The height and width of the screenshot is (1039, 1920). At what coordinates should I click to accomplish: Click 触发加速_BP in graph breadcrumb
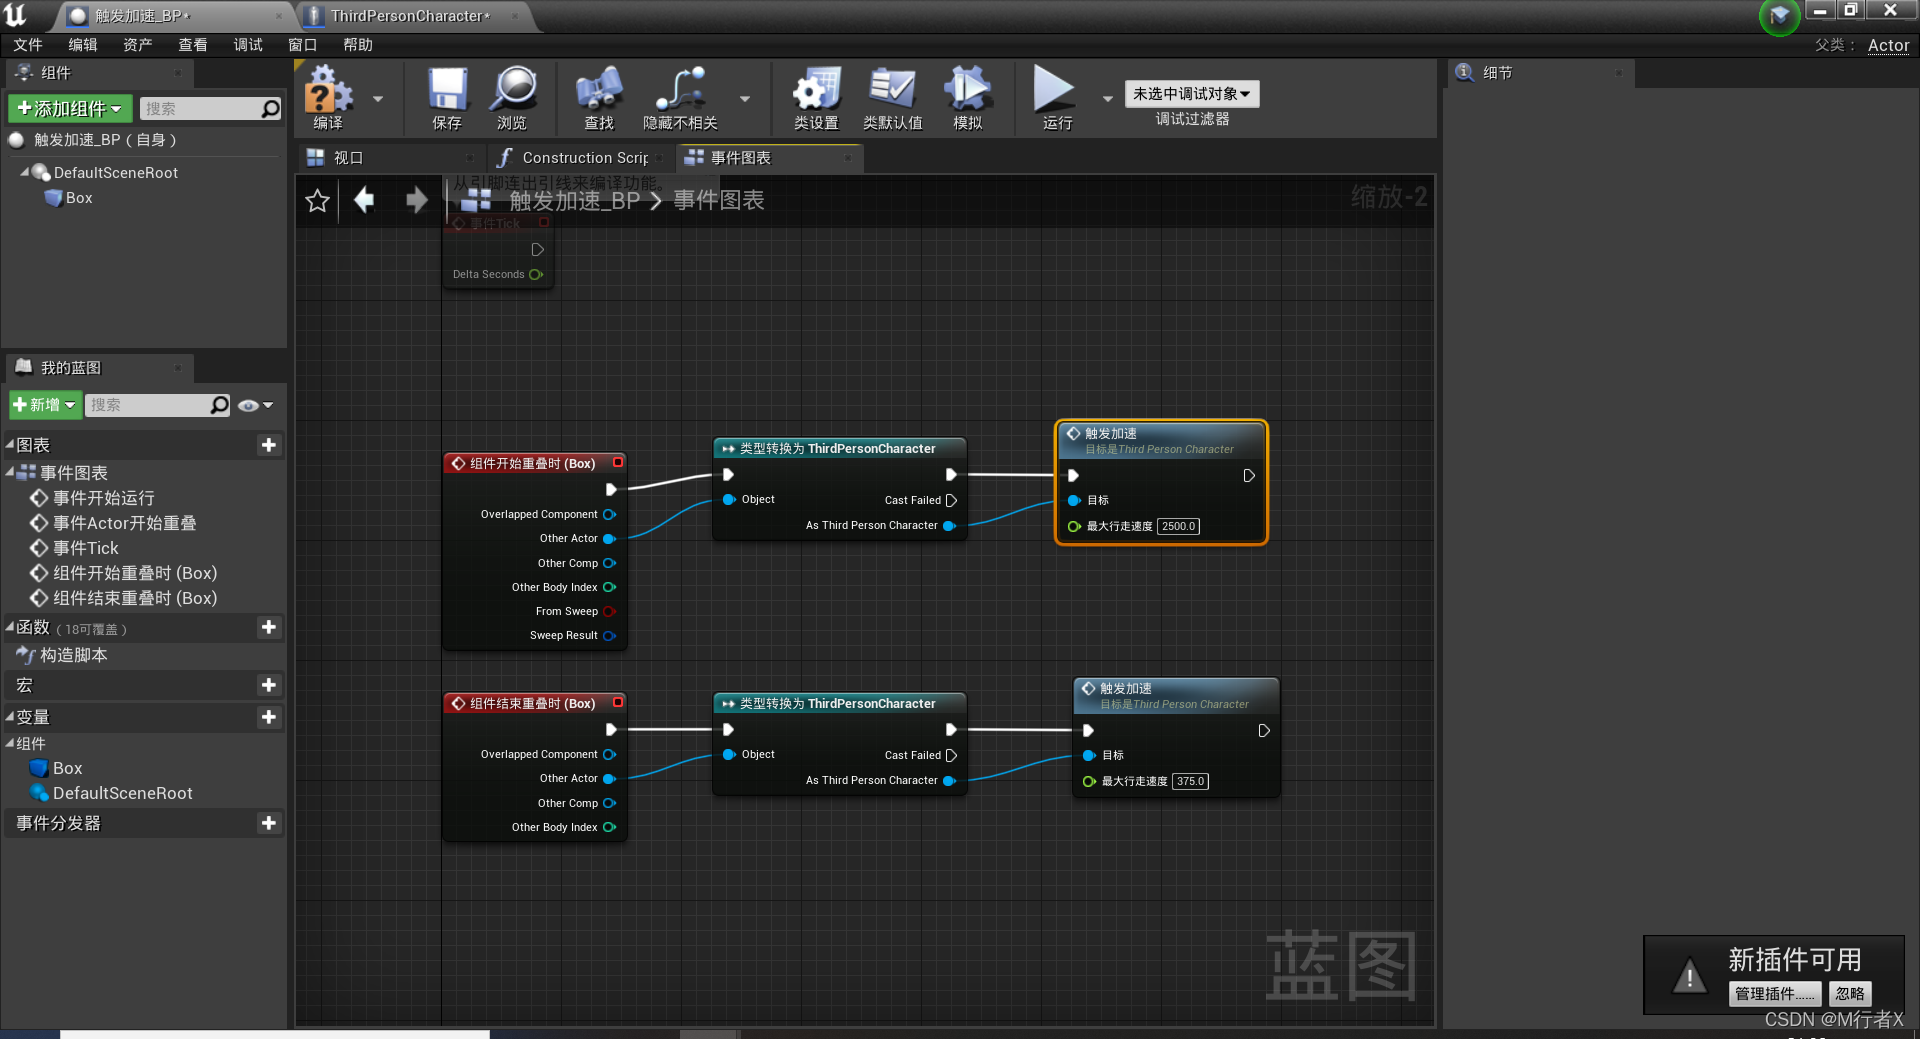(x=574, y=200)
